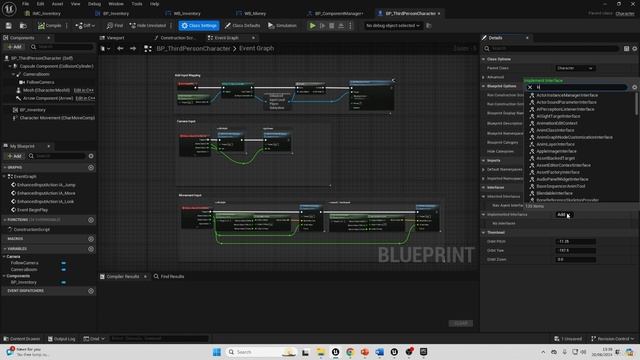Open the Edit menu
Image resolution: width=640 pixels, height=360 pixels.
click(x=40, y=4)
